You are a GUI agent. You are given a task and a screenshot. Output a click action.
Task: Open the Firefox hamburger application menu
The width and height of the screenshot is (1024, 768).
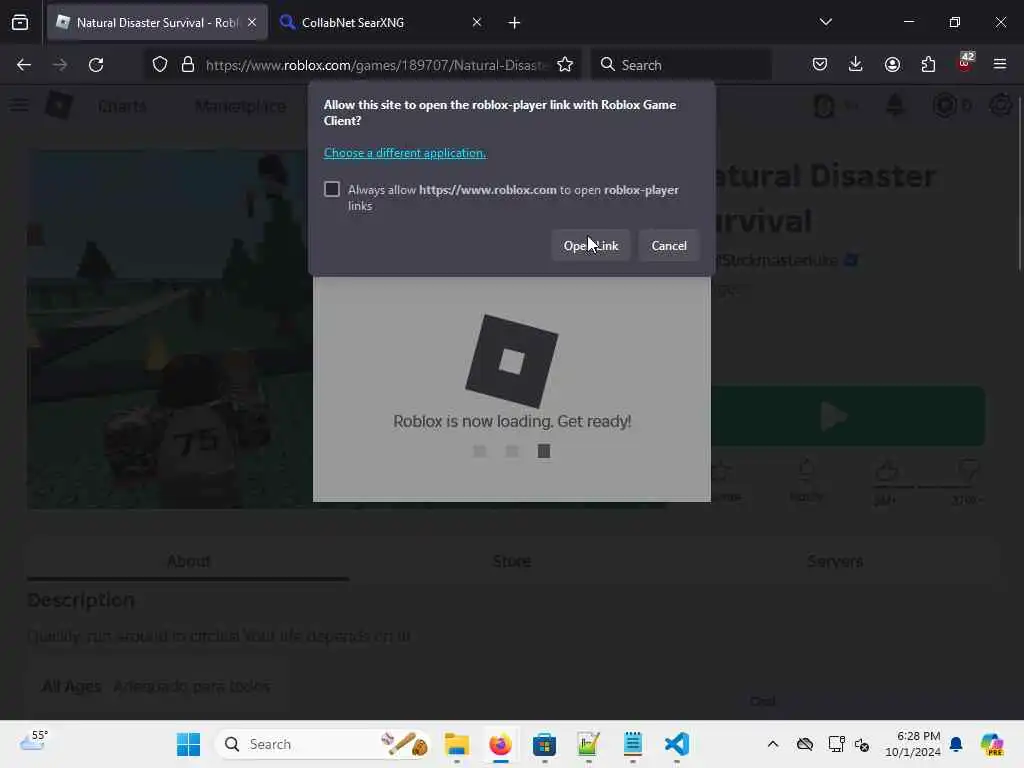pyautogui.click(x=1000, y=64)
